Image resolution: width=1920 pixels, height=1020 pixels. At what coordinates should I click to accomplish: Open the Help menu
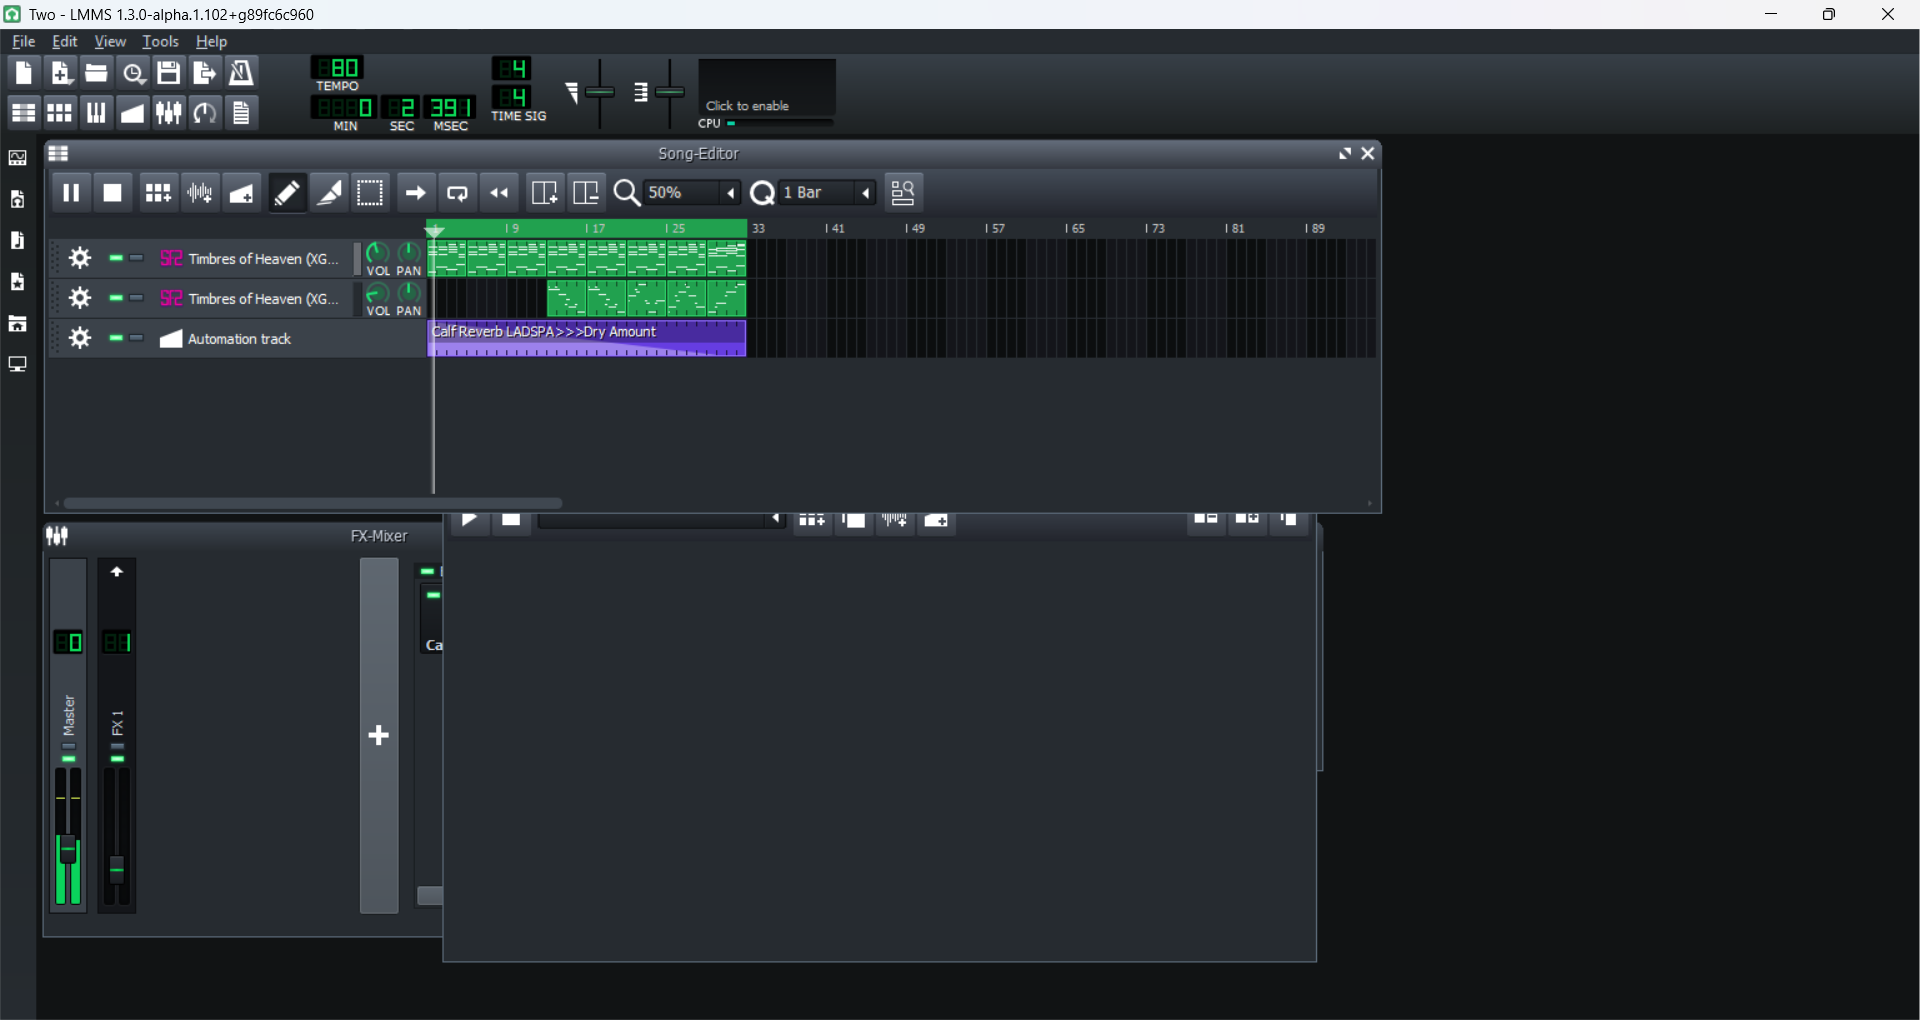[x=211, y=41]
